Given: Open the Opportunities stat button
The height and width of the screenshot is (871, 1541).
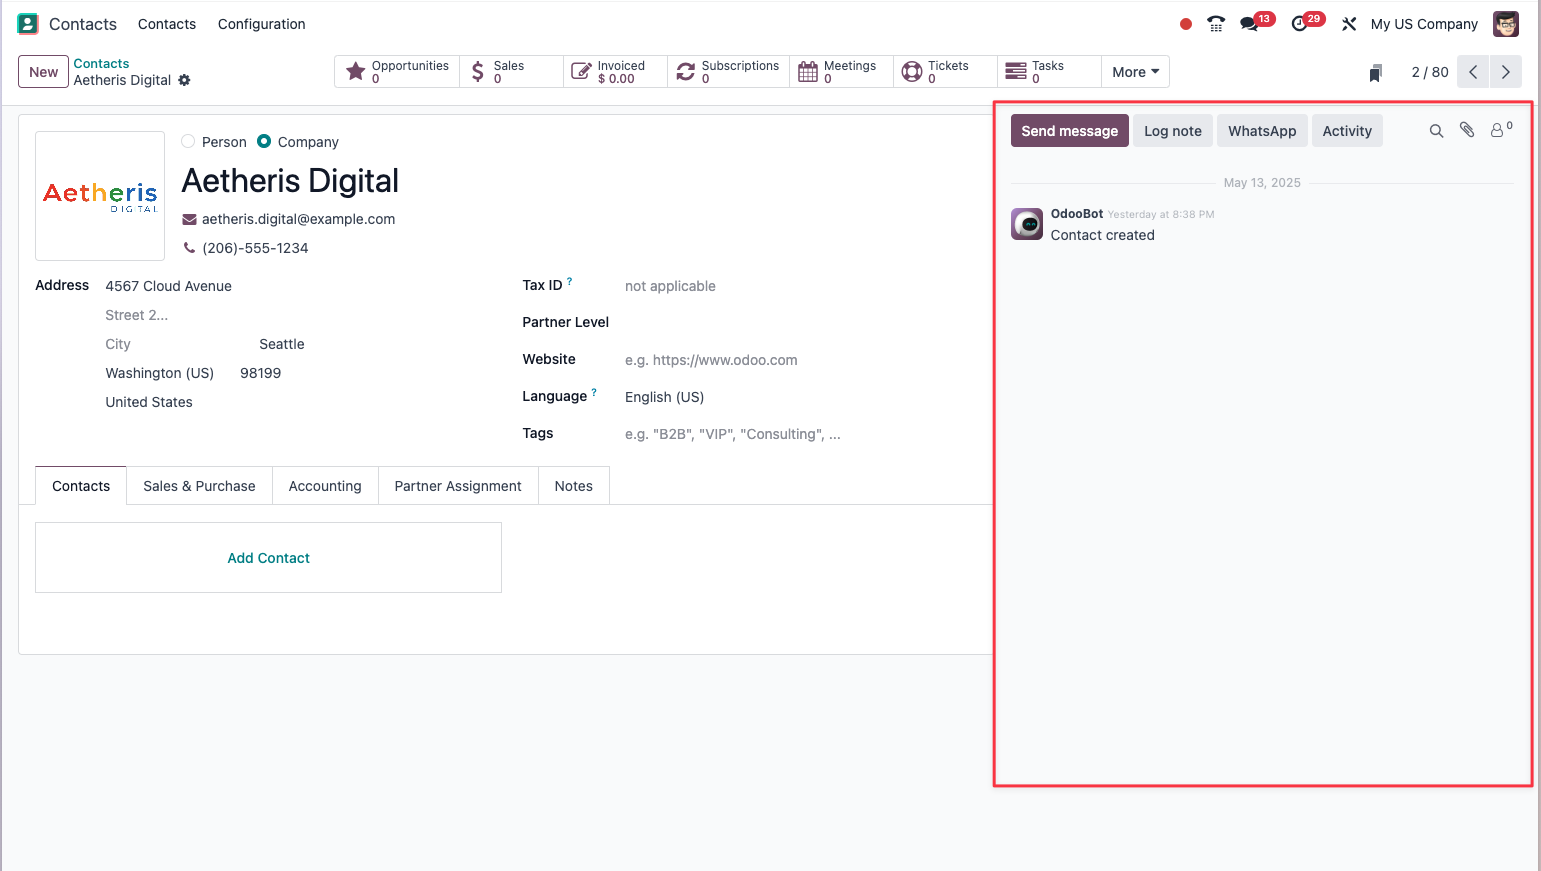Looking at the screenshot, I should [397, 72].
